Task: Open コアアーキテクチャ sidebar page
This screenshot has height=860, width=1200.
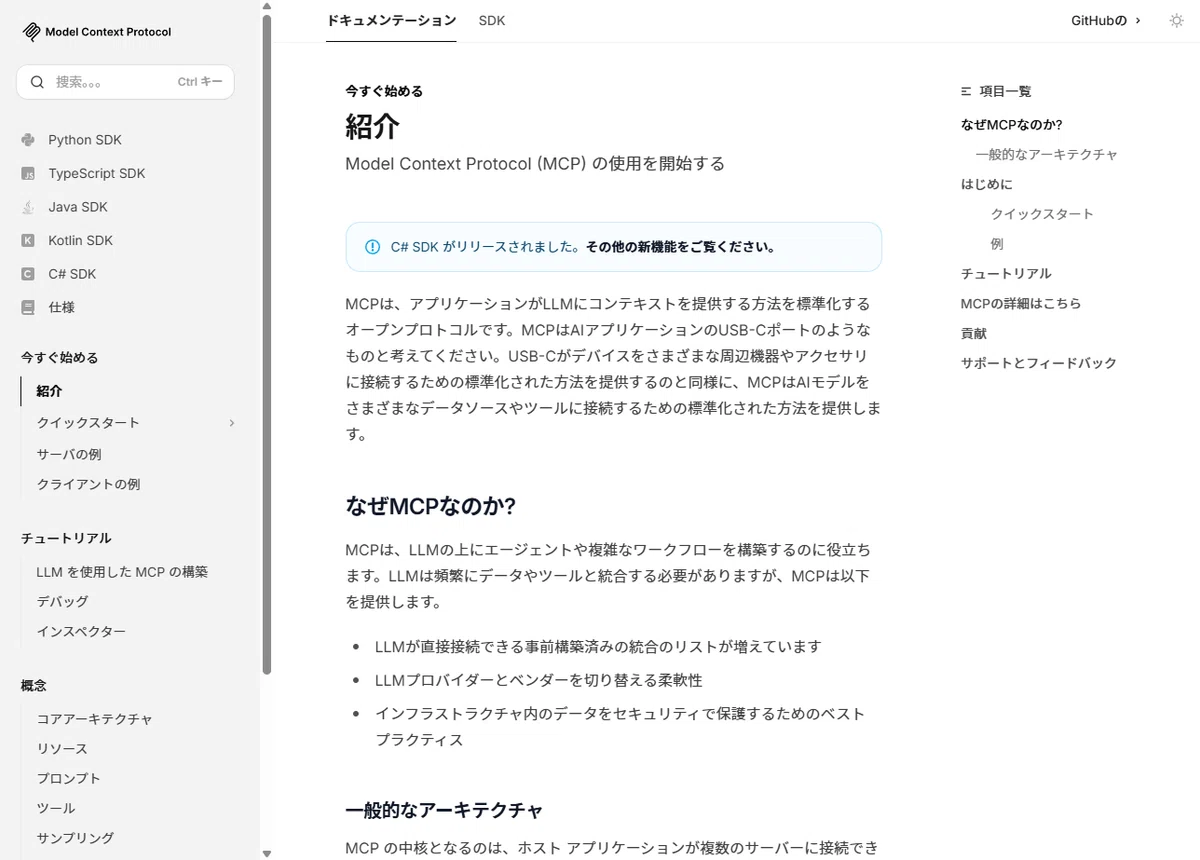Action: tap(95, 719)
